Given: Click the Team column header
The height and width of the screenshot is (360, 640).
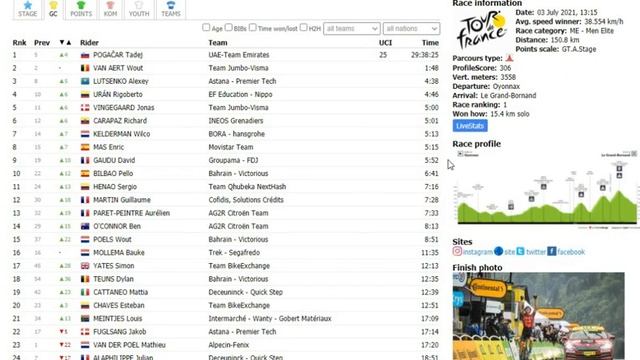Looking at the screenshot, I should point(218,42).
